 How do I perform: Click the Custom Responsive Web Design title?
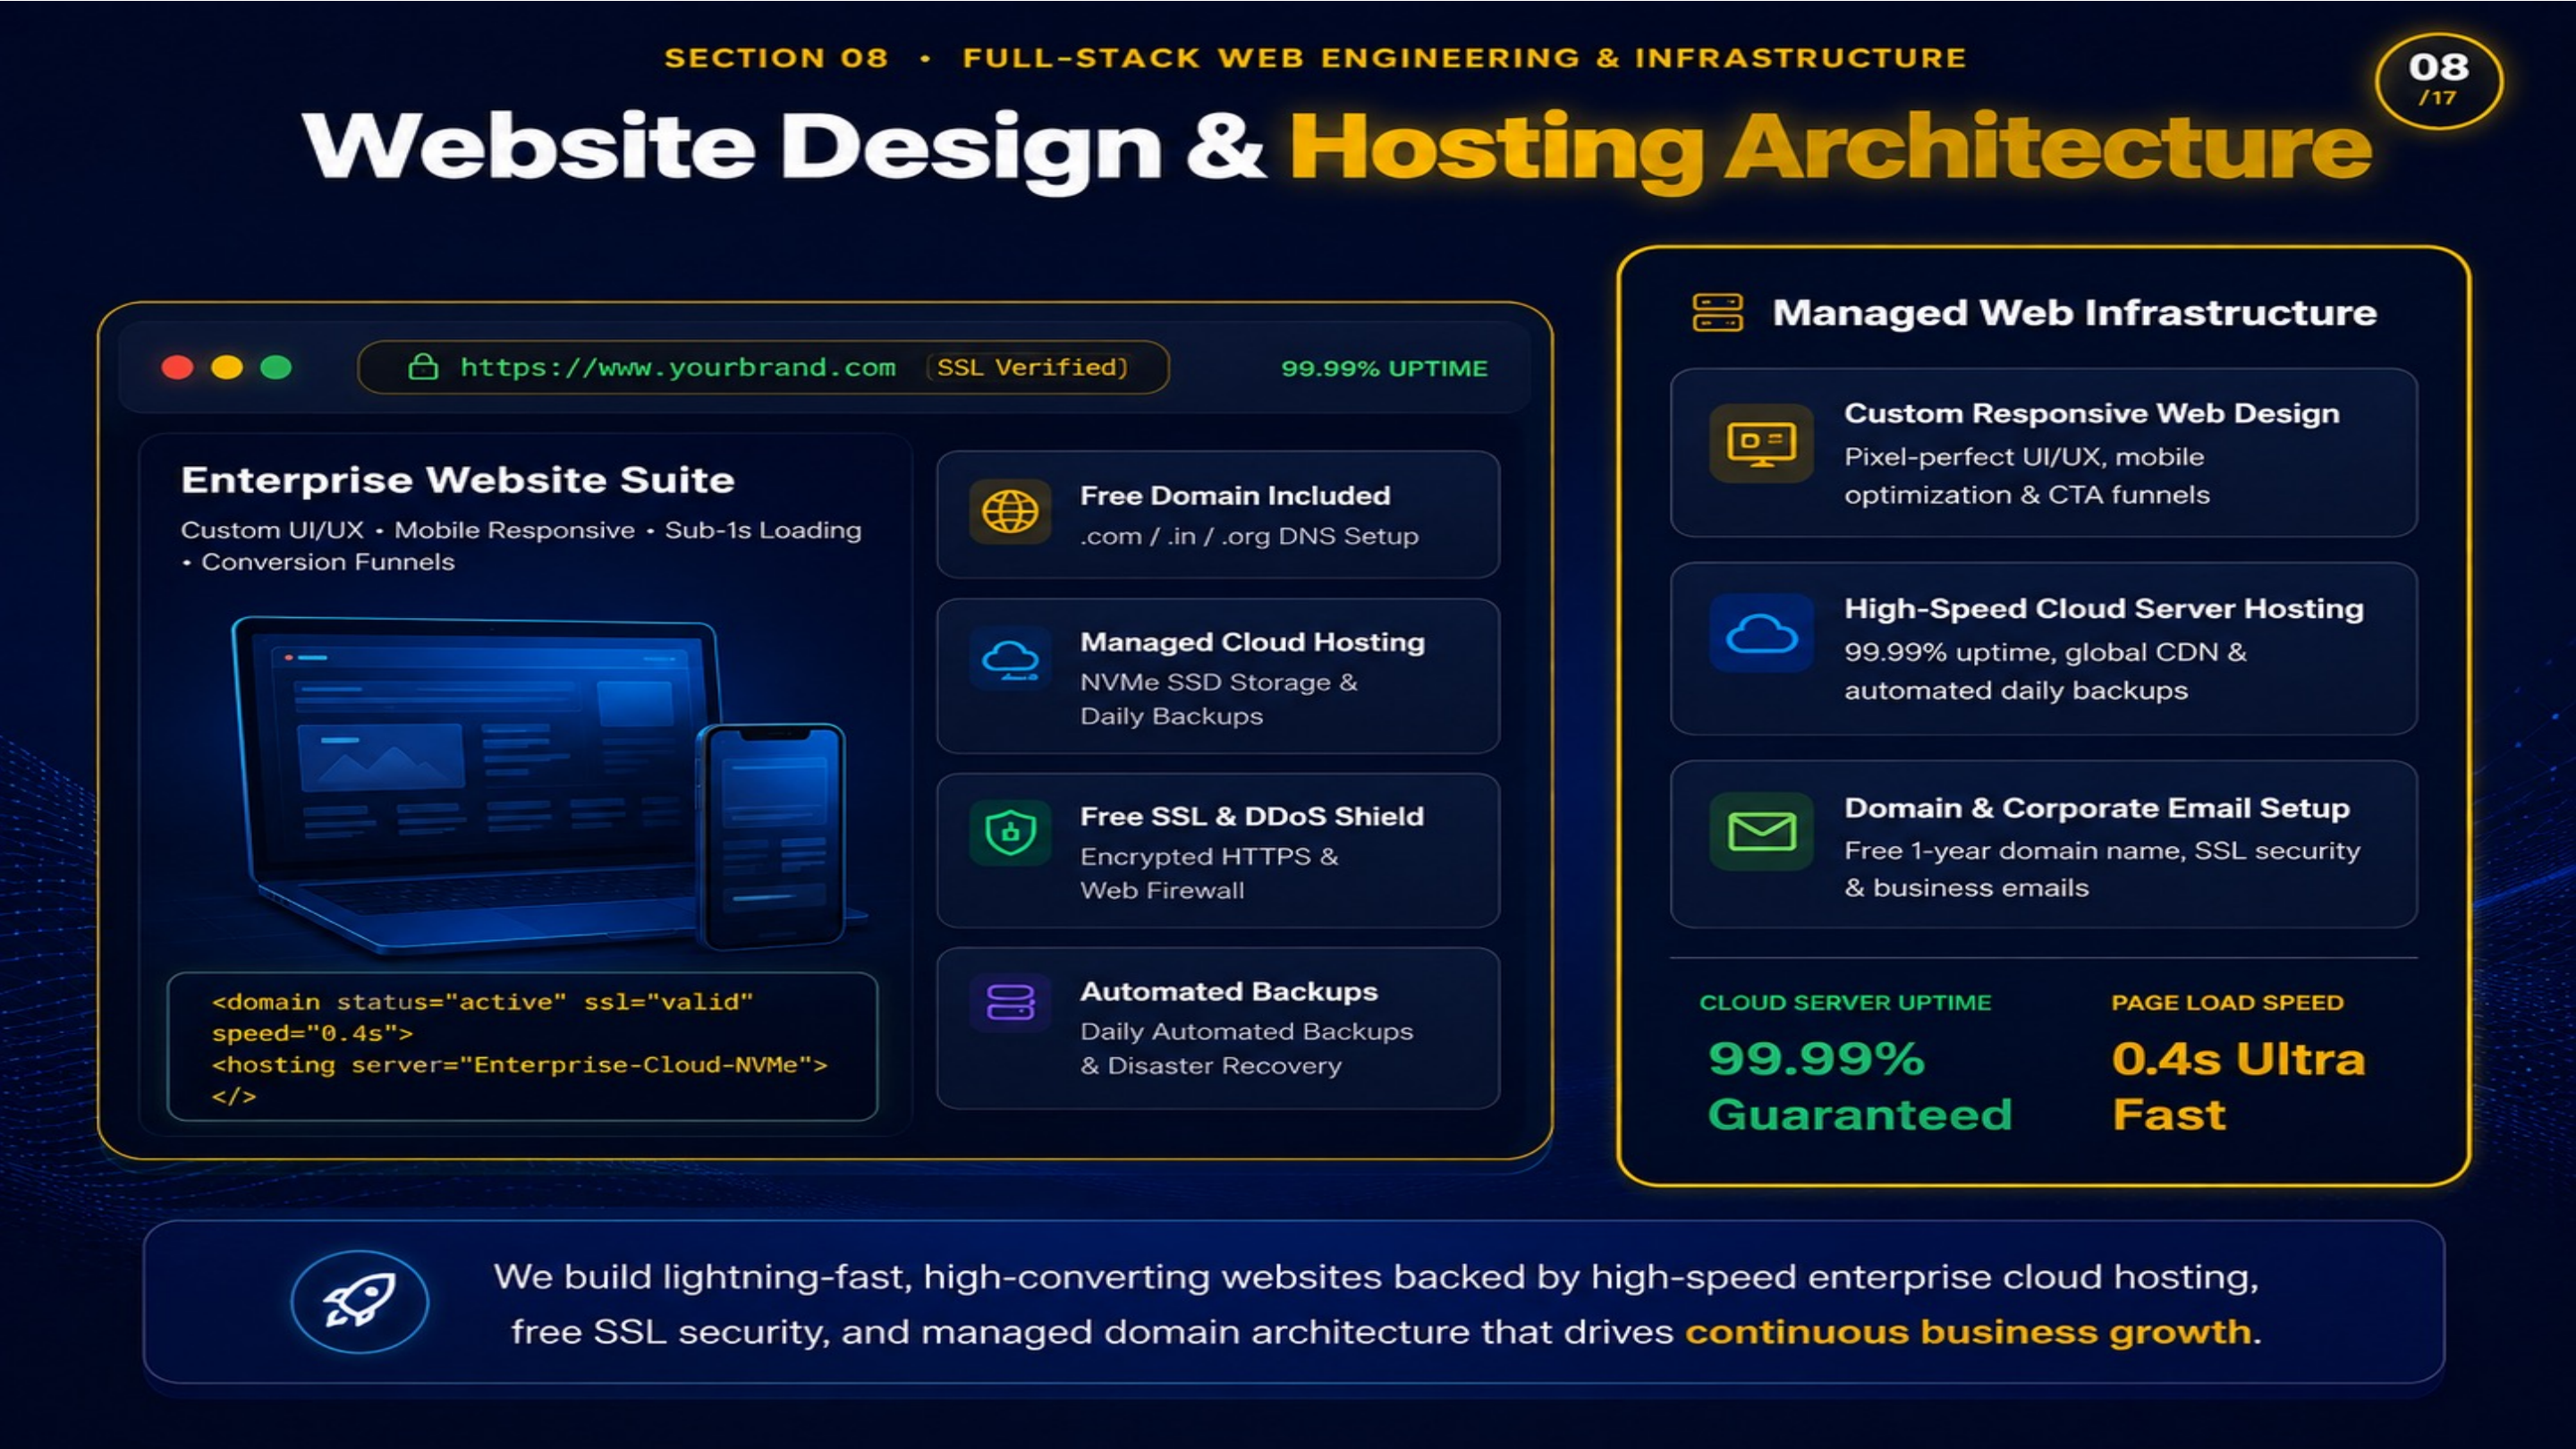point(2091,413)
